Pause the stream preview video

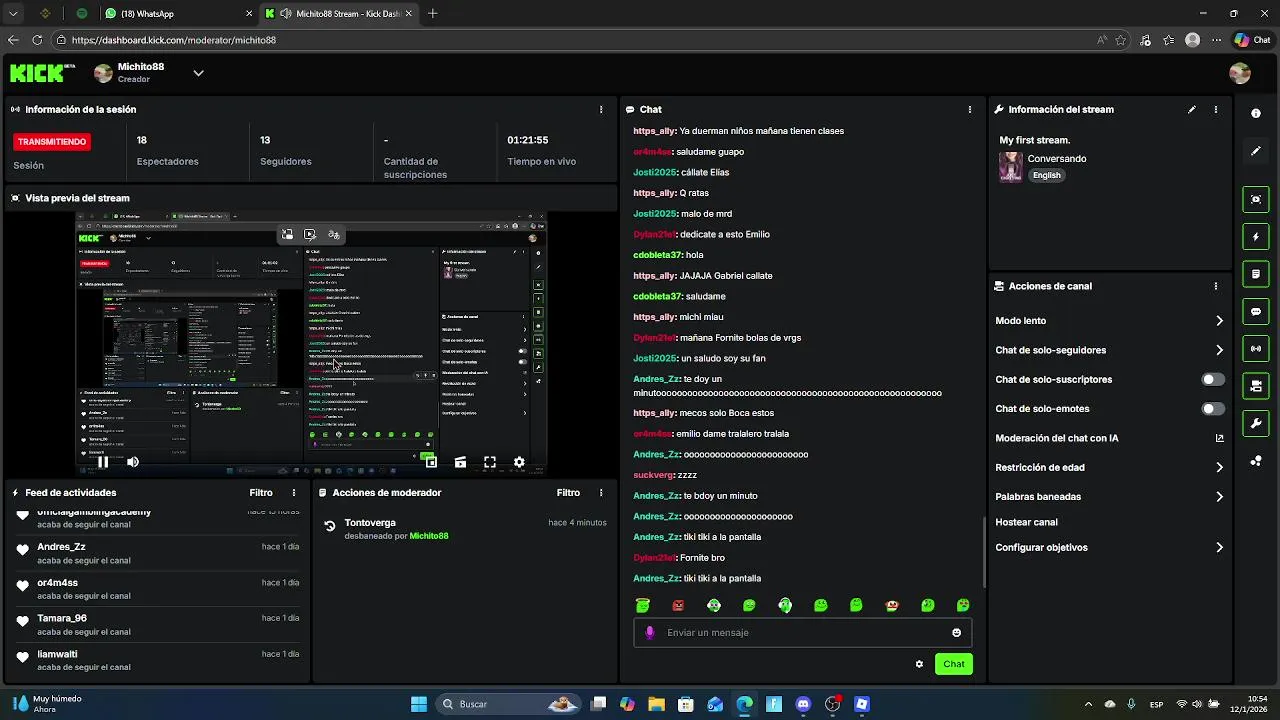pos(103,462)
